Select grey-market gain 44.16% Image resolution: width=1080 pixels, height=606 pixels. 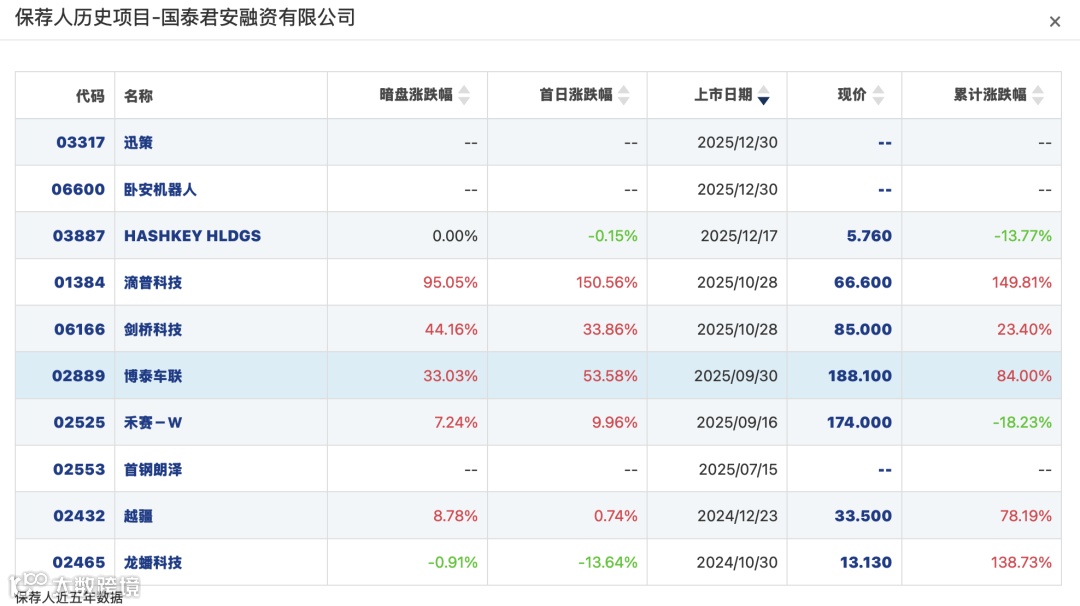pyautogui.click(x=451, y=329)
